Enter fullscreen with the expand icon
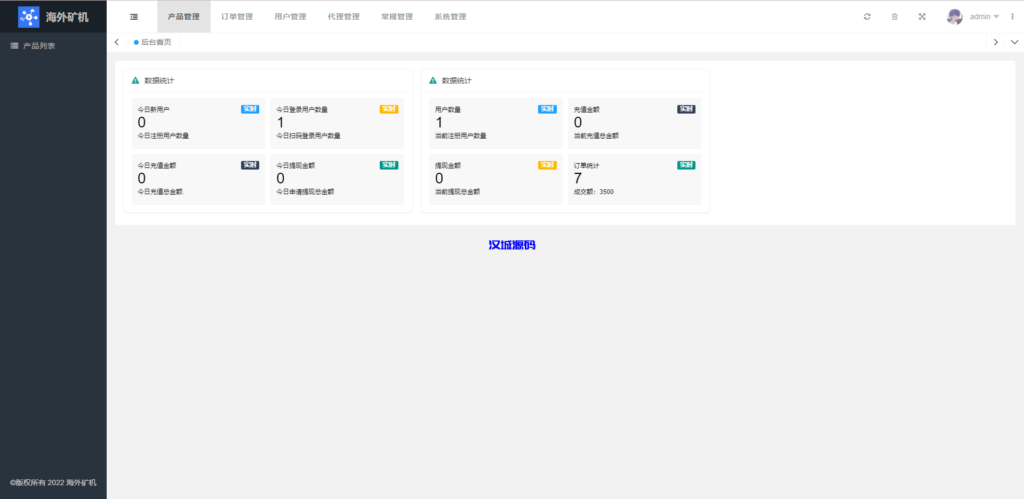 [x=921, y=17]
